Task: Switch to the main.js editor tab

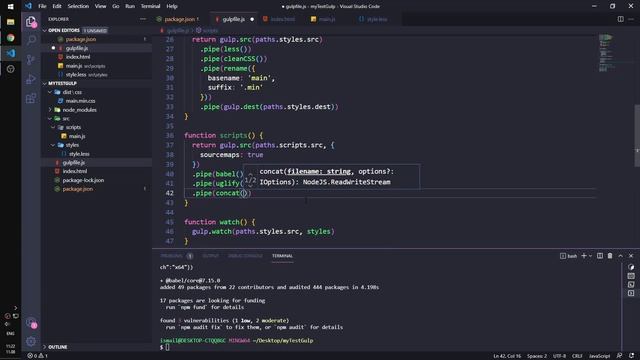Action: (326, 19)
